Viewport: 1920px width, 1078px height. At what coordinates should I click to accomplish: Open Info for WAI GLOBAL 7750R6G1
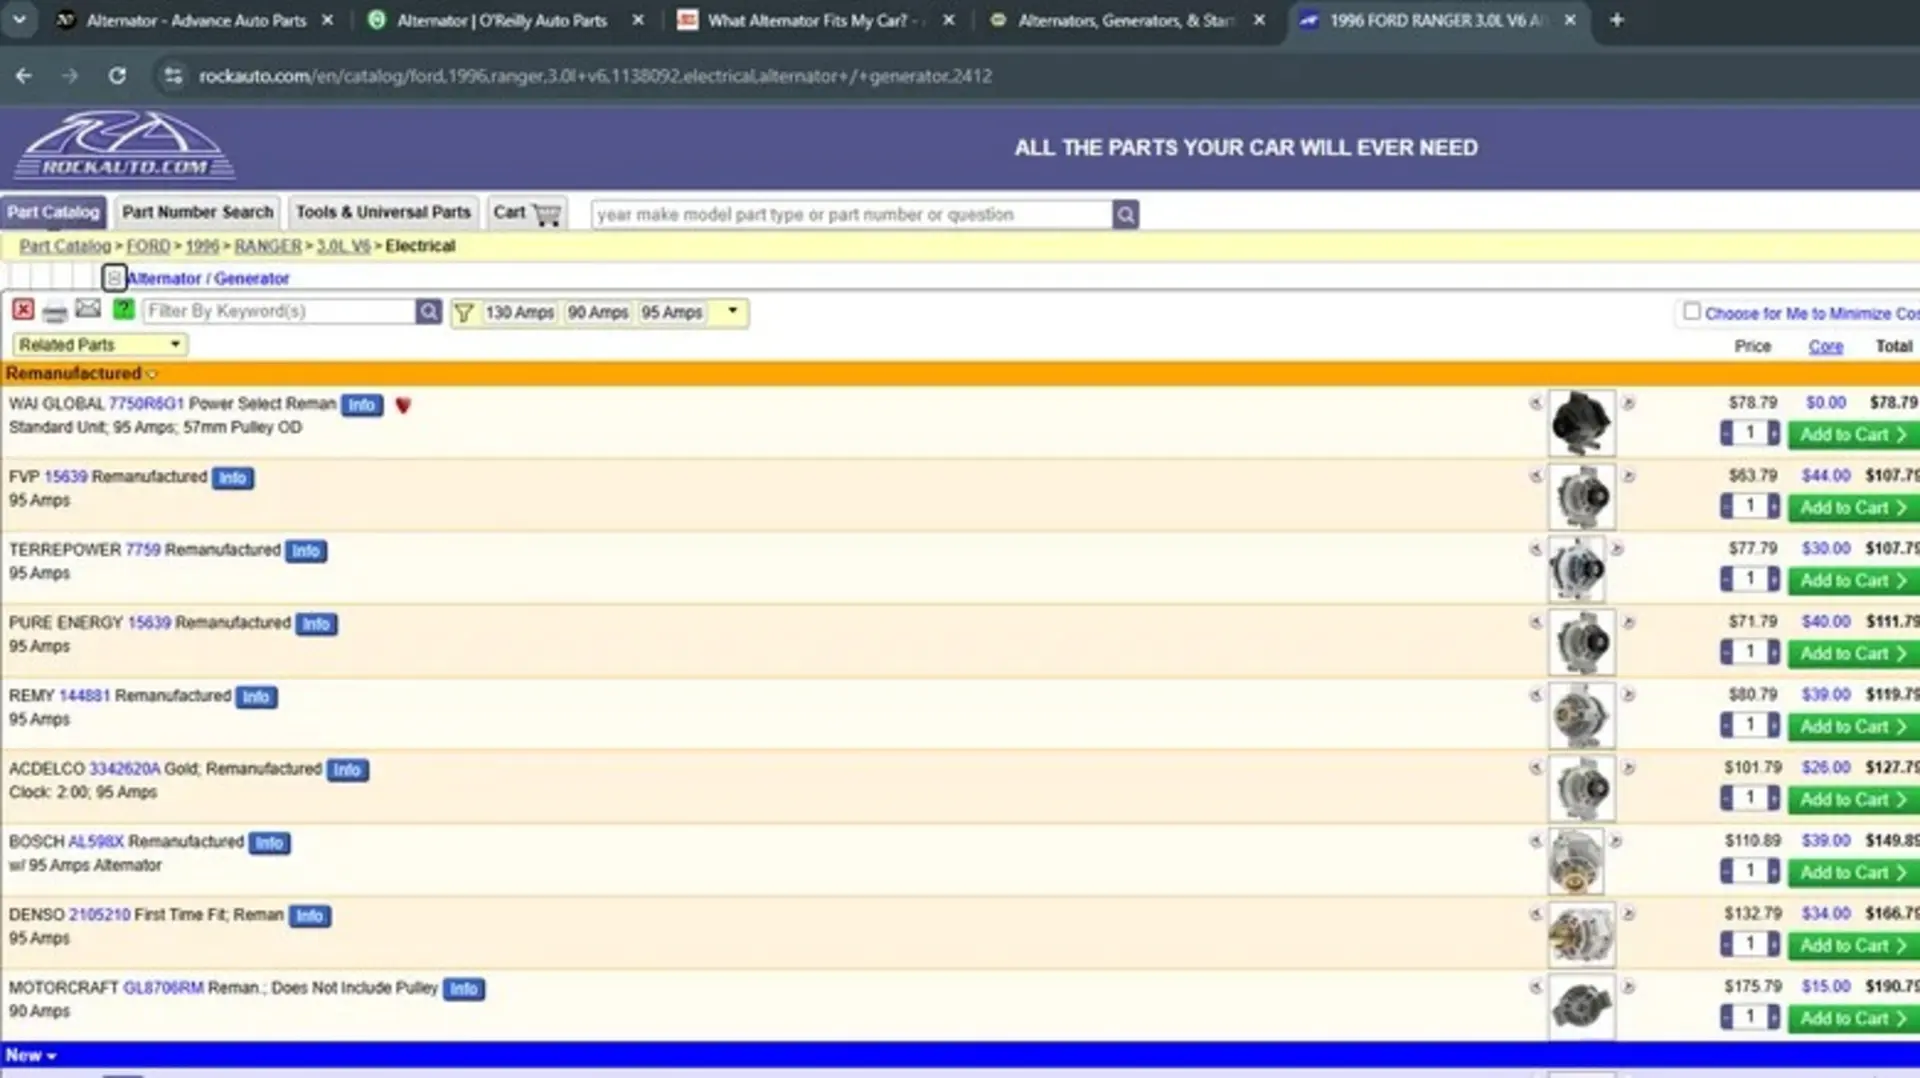(x=361, y=405)
